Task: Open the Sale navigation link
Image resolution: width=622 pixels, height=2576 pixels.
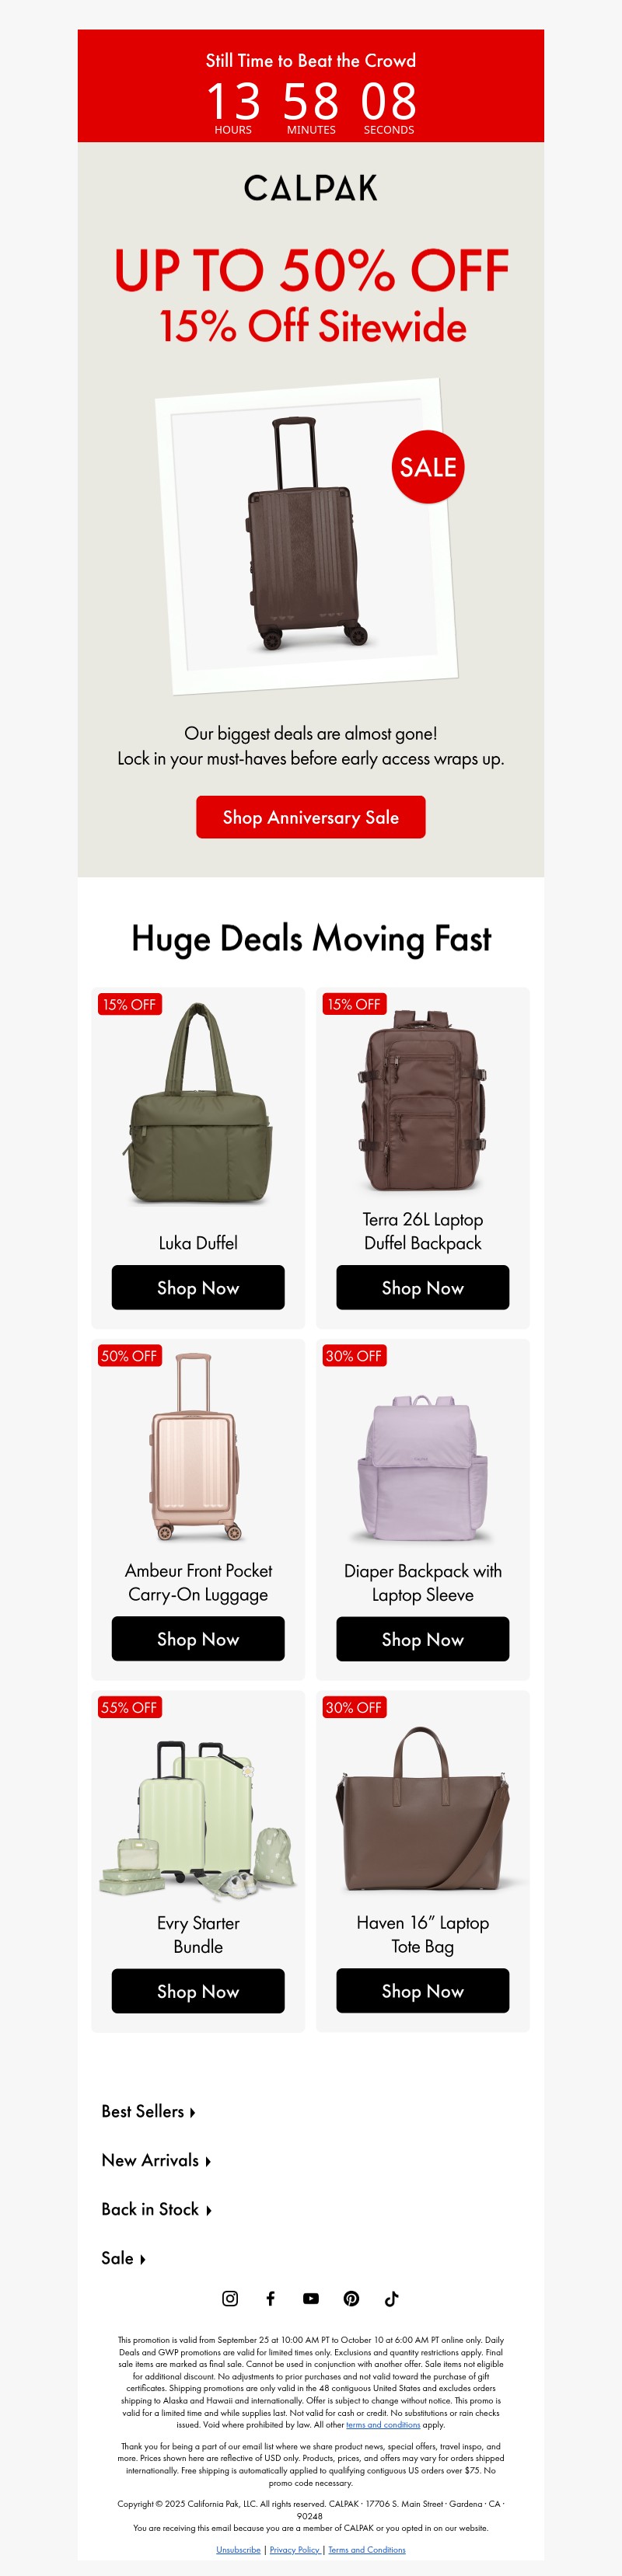Action: [123, 2258]
